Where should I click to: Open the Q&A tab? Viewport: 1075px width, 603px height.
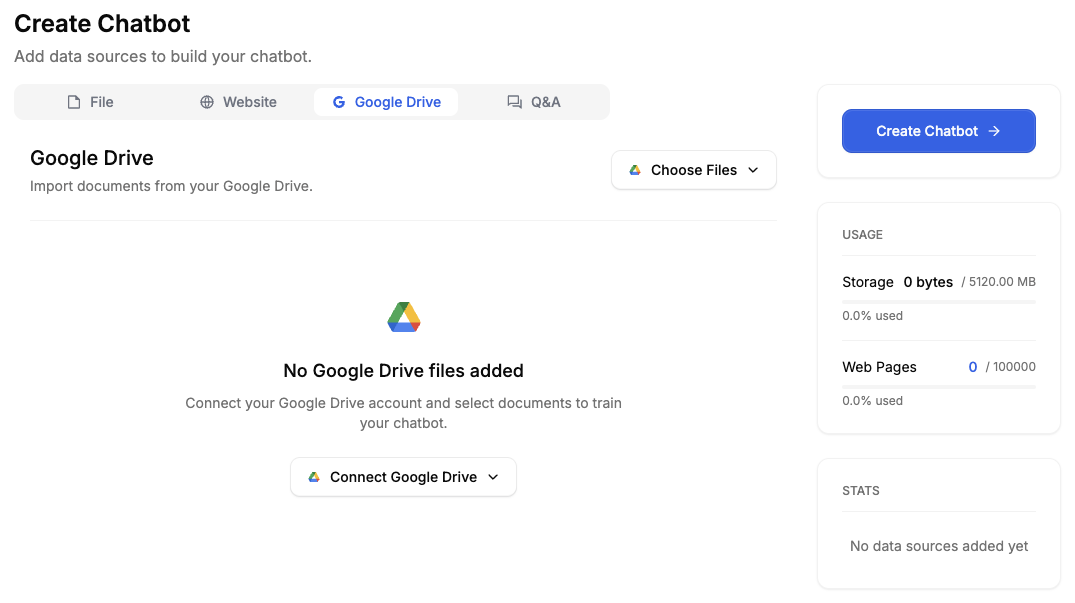[533, 101]
